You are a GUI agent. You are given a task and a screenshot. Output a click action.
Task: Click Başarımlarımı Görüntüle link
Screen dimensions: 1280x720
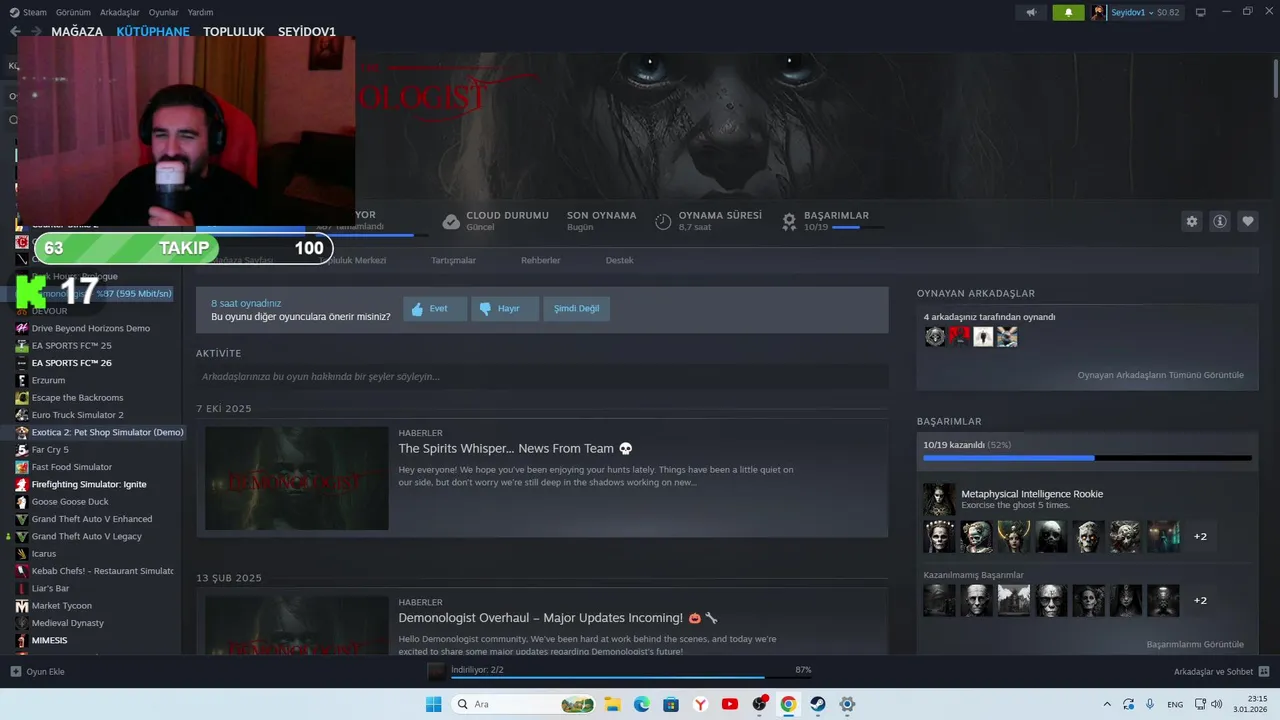[x=1195, y=644]
